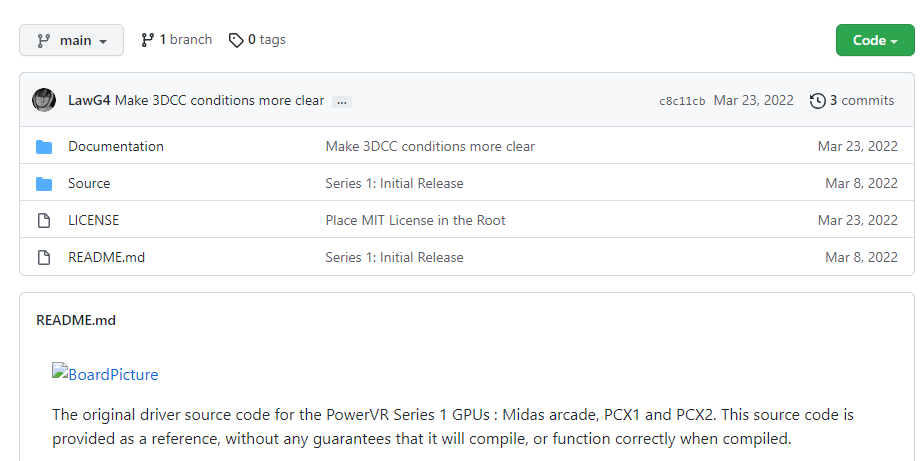Click the commits history clock icon
The width and height of the screenshot is (921, 461).
click(x=818, y=101)
